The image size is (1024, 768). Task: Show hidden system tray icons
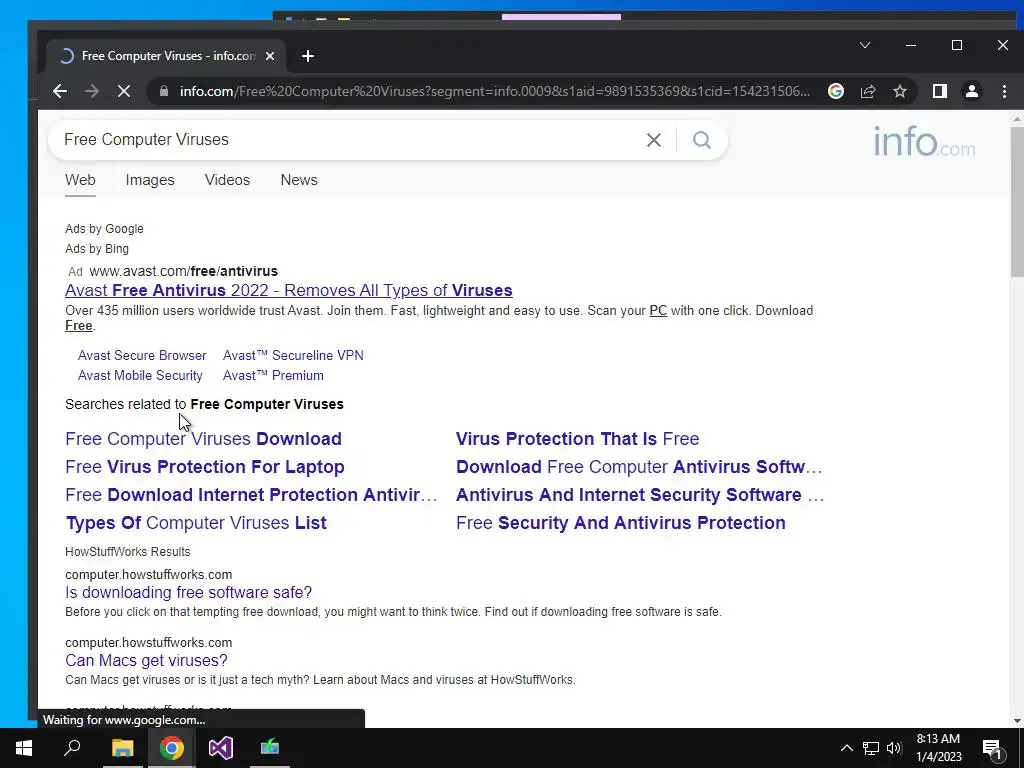click(846, 748)
